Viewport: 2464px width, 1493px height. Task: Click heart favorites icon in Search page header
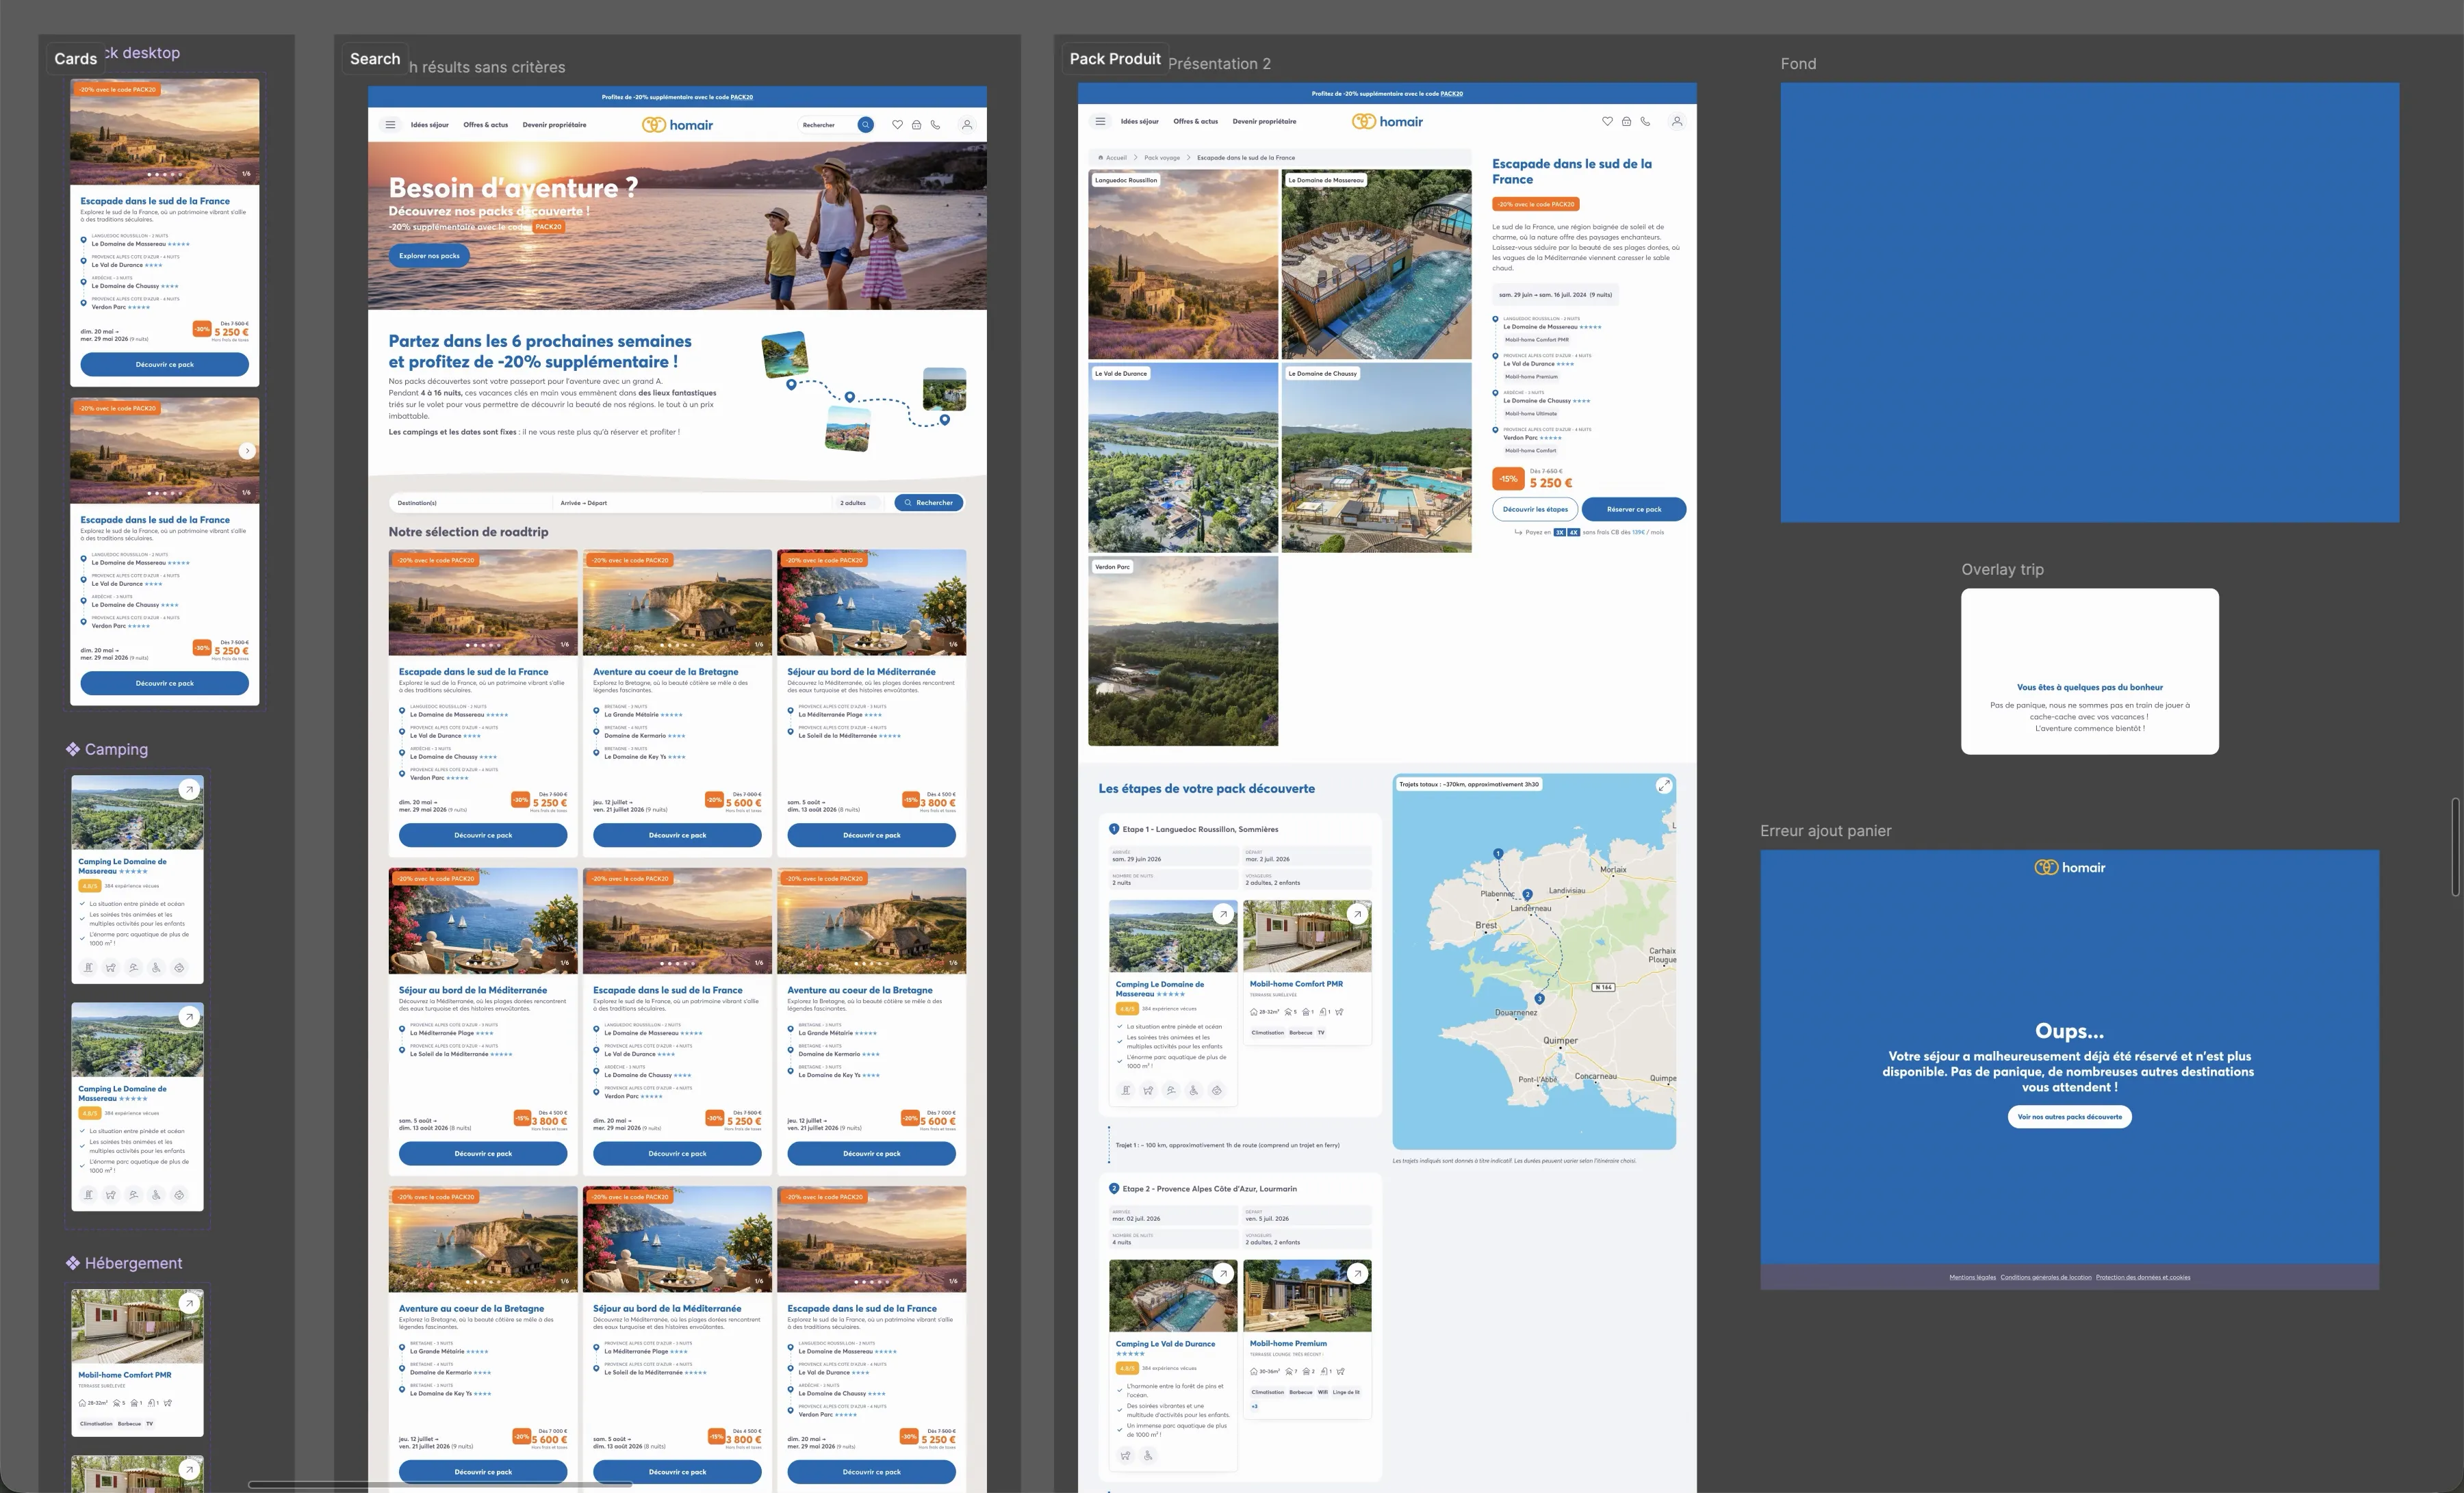(897, 125)
